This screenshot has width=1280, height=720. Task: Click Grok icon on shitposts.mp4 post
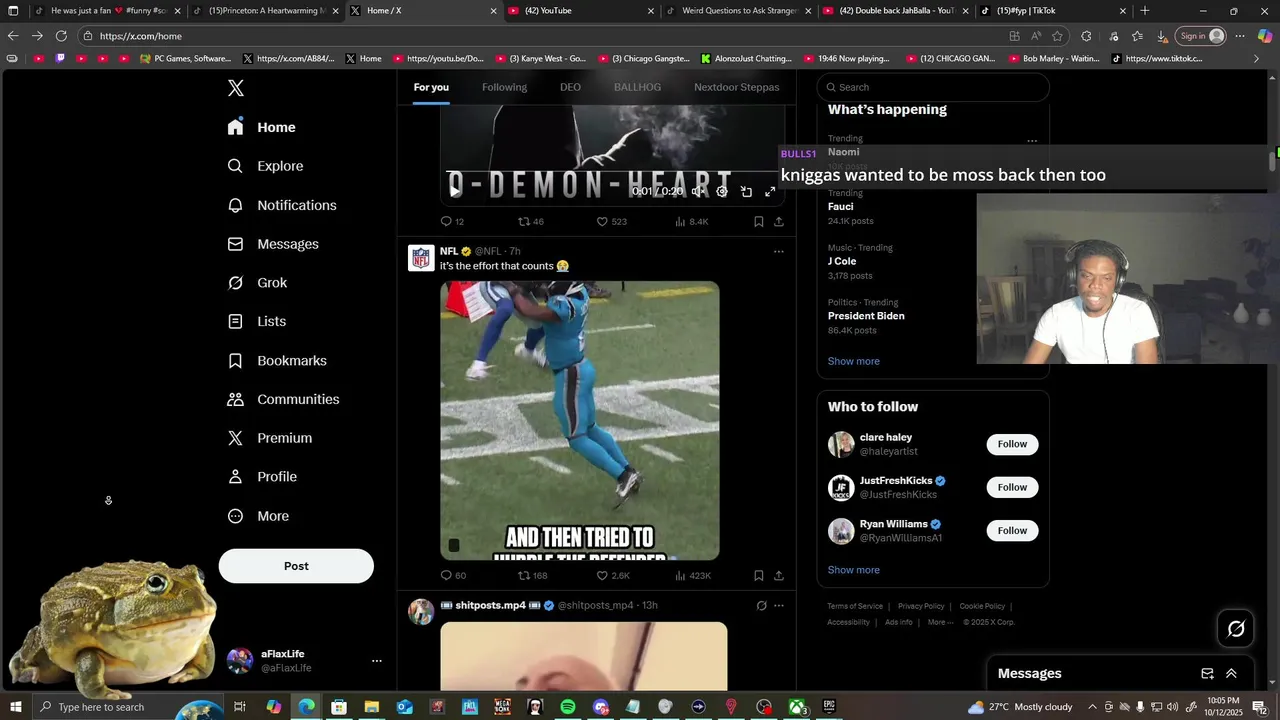[x=761, y=605]
